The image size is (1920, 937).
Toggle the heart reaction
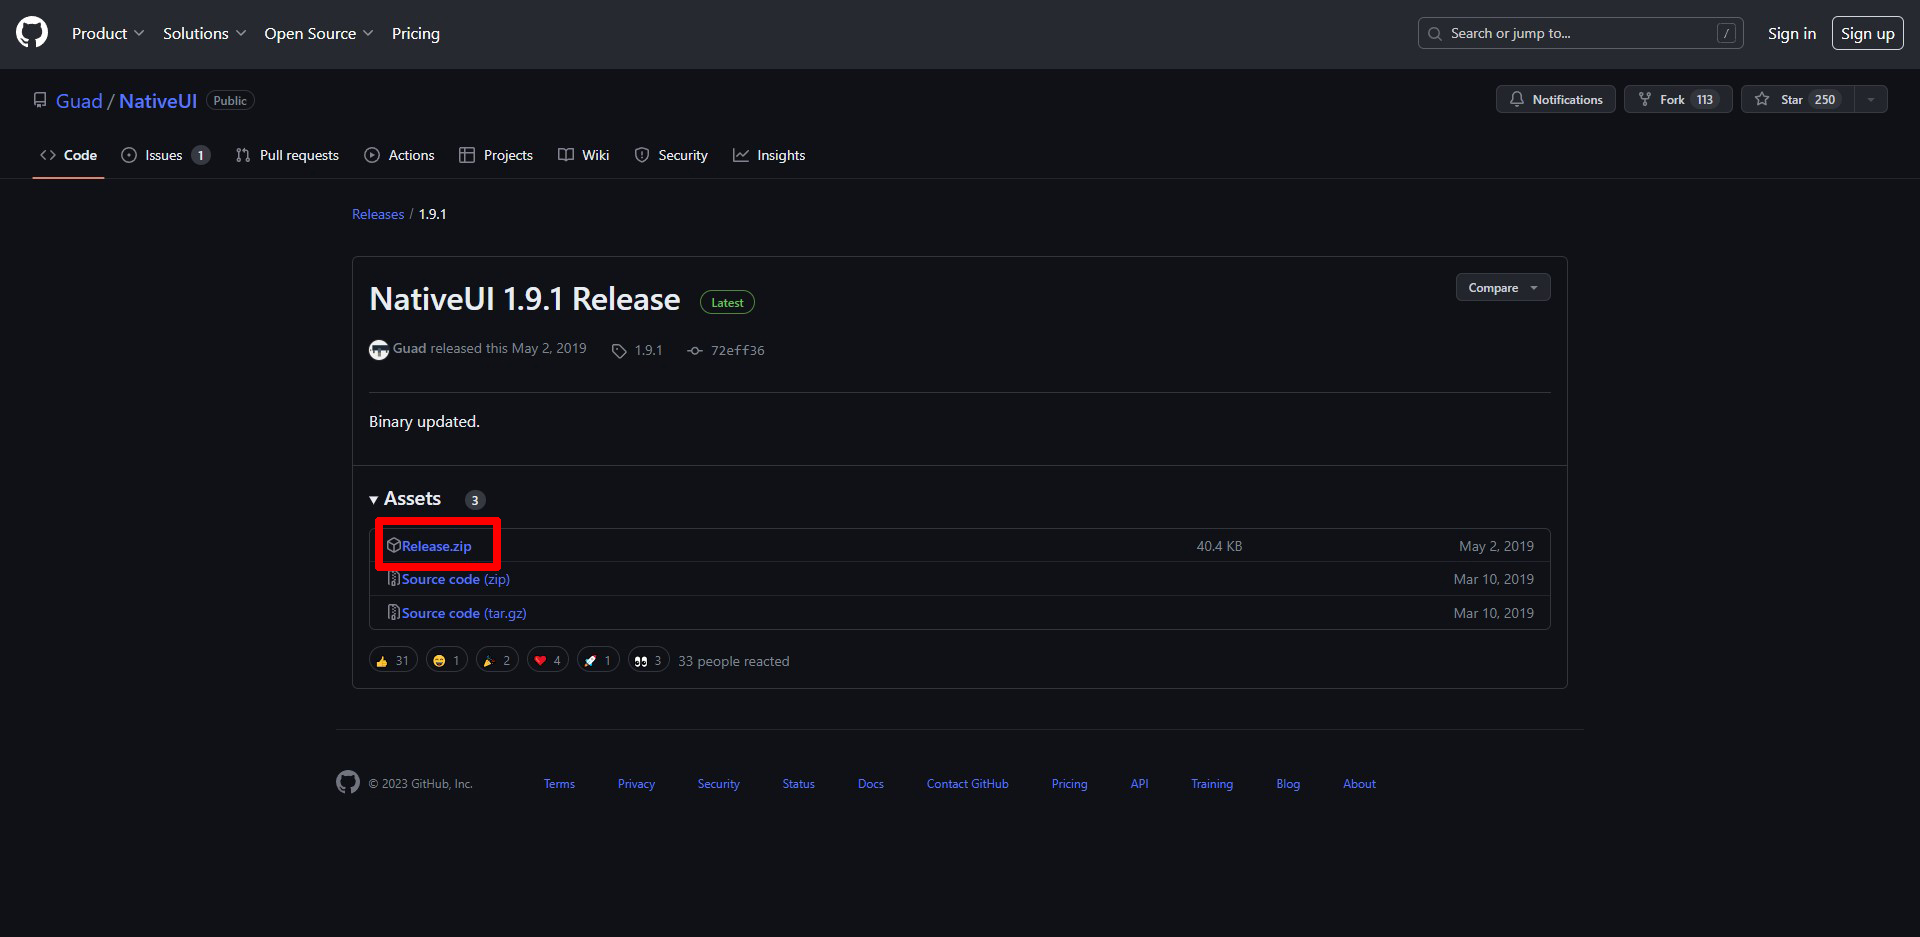[x=547, y=661]
